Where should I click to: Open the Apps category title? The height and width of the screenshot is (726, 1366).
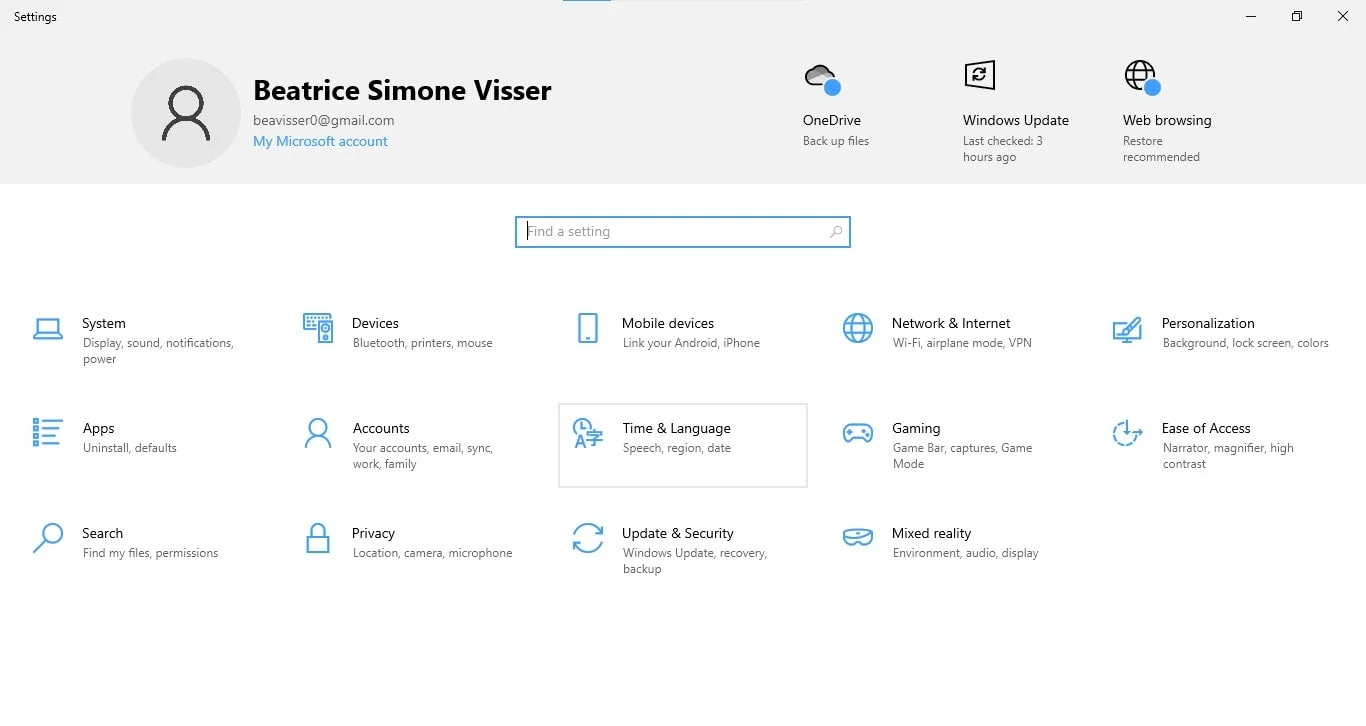[98, 428]
